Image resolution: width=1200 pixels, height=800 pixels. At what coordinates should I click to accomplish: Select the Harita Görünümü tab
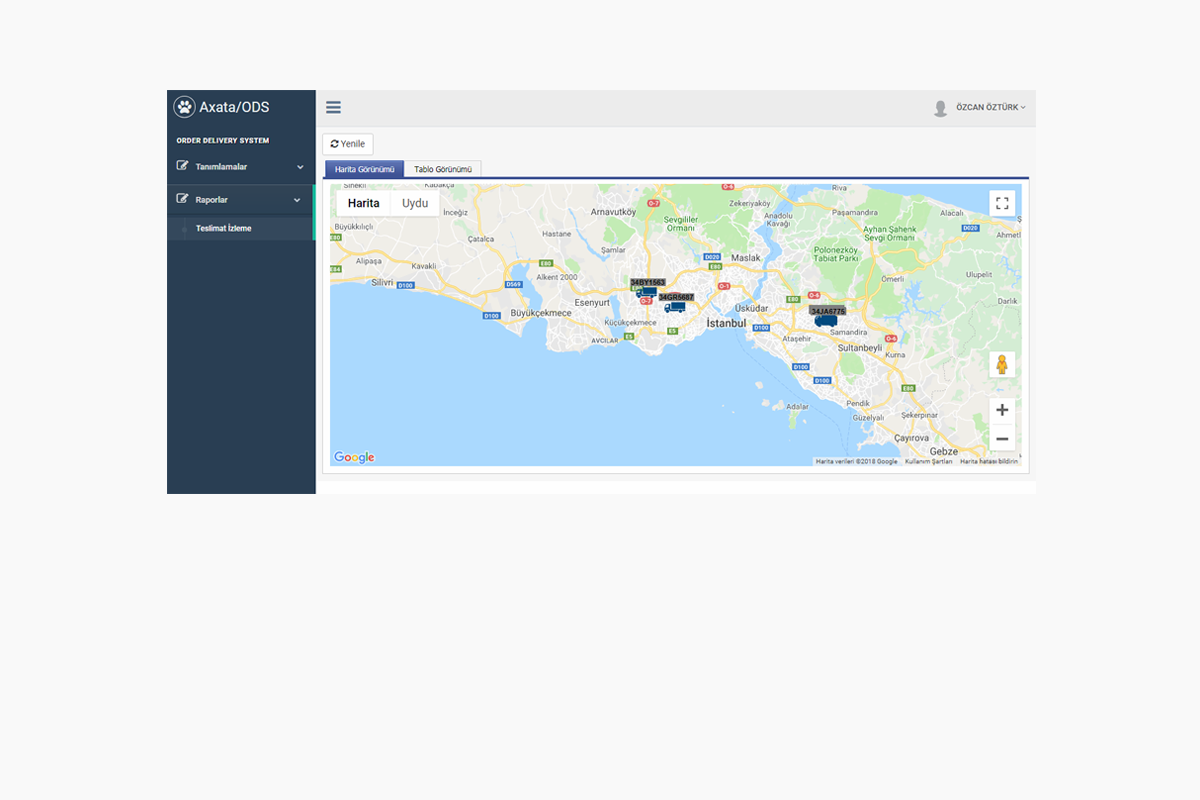click(364, 170)
